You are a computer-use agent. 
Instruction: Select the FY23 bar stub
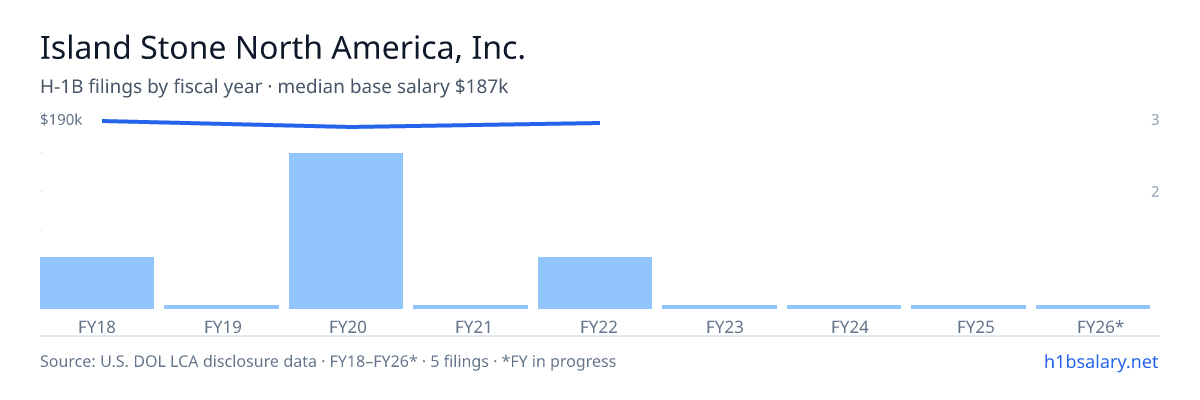tap(719, 307)
